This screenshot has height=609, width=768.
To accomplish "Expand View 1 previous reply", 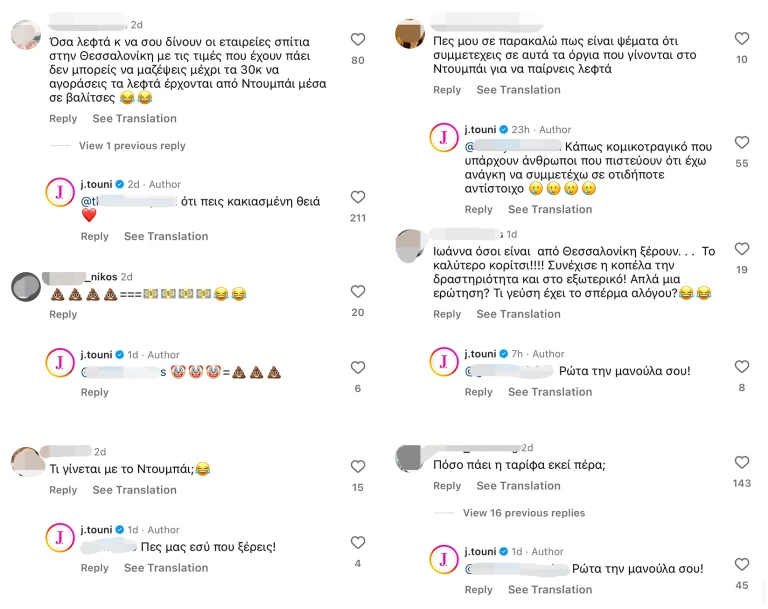I will click(x=132, y=146).
